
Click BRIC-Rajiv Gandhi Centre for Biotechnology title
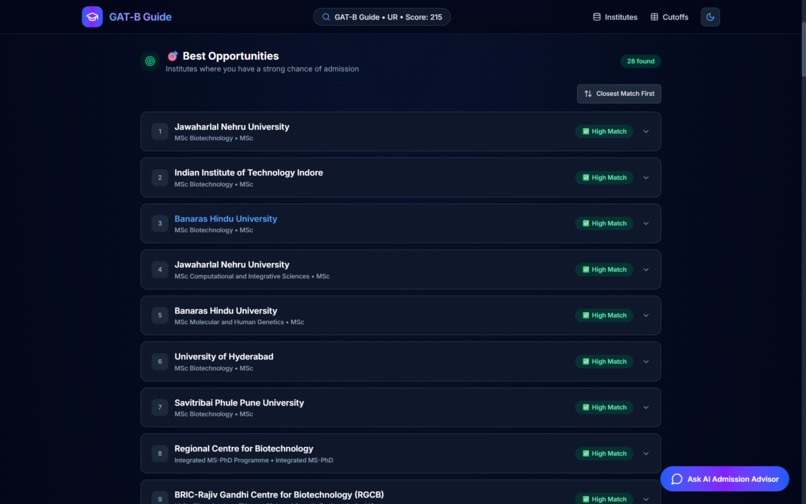pos(279,495)
